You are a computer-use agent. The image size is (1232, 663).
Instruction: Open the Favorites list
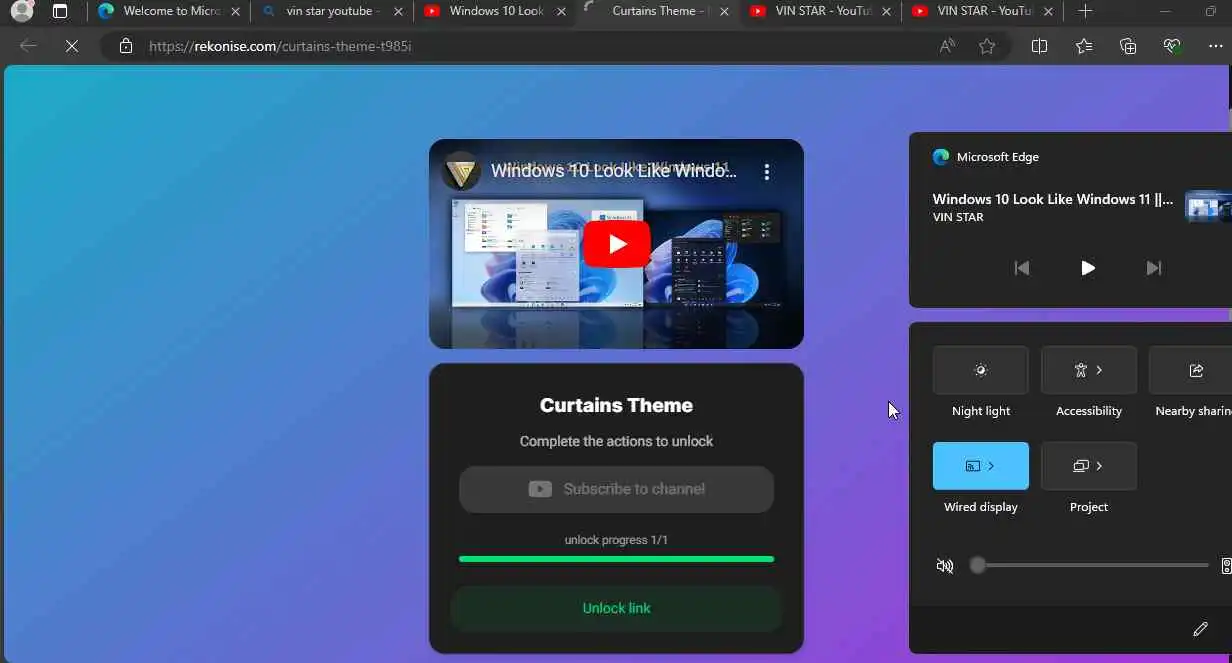tap(1084, 46)
